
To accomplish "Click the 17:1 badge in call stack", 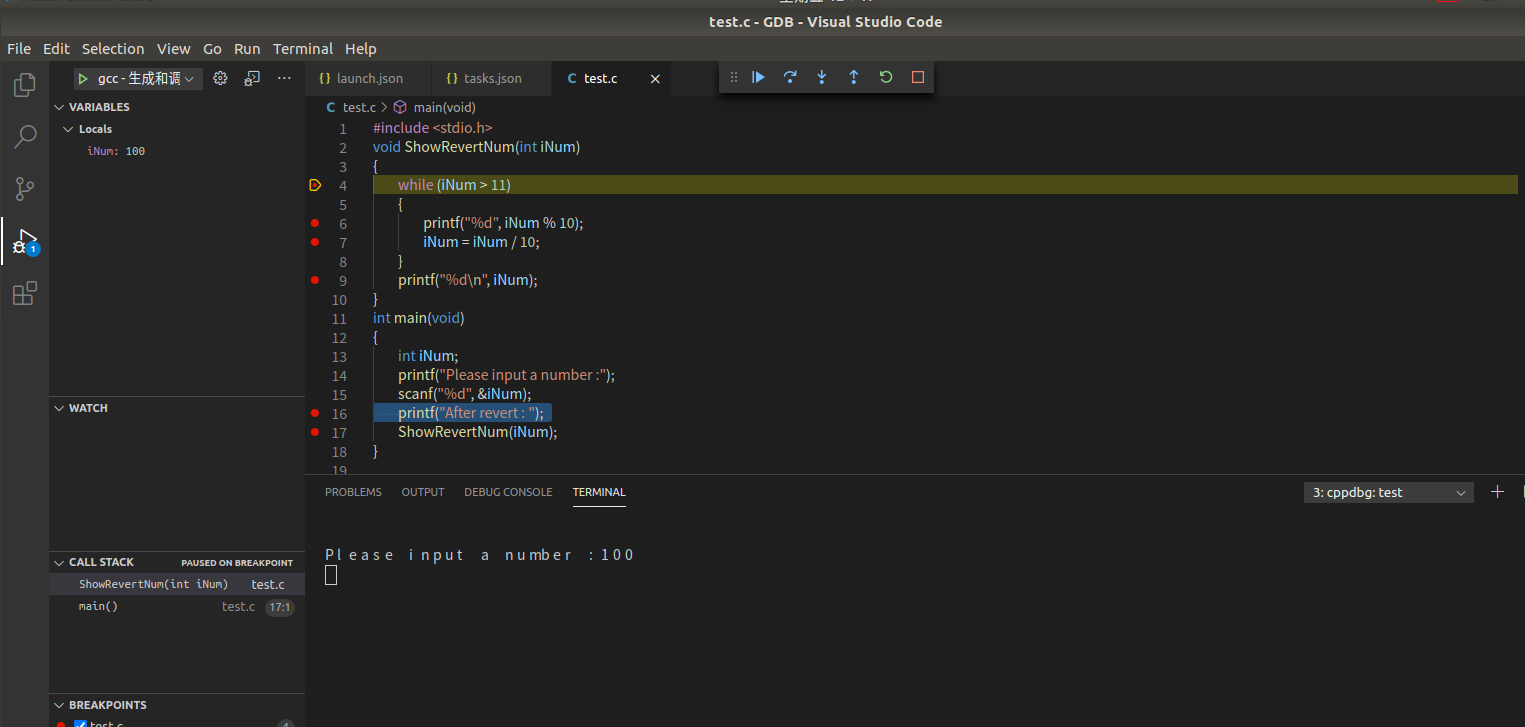I will tap(280, 607).
